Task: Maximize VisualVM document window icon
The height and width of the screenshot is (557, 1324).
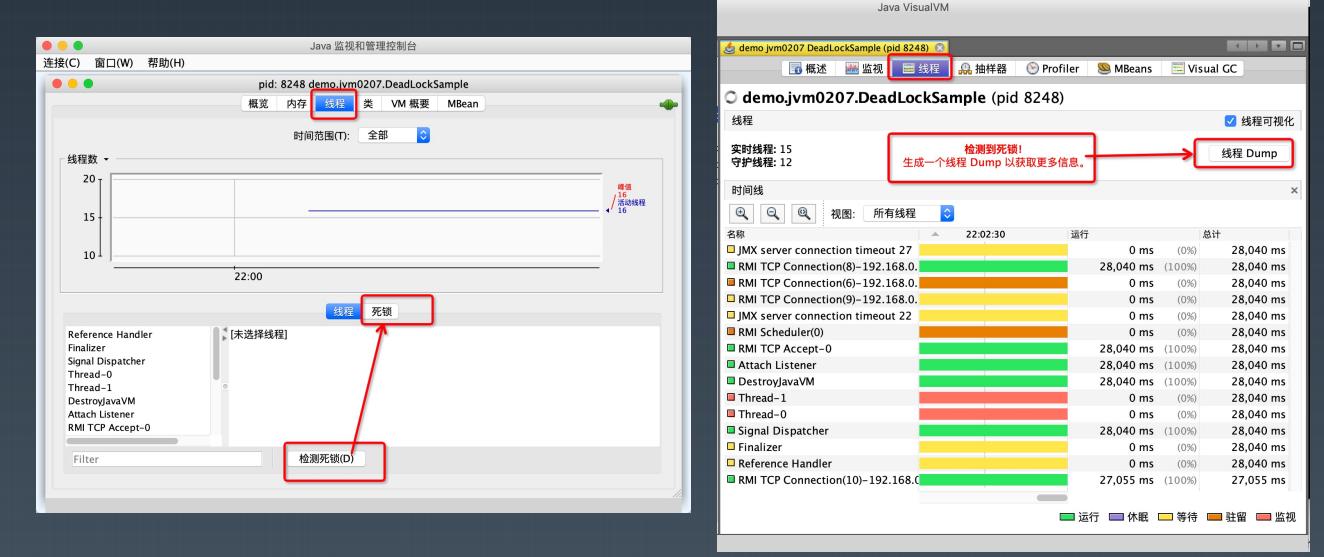Action: (1297, 46)
